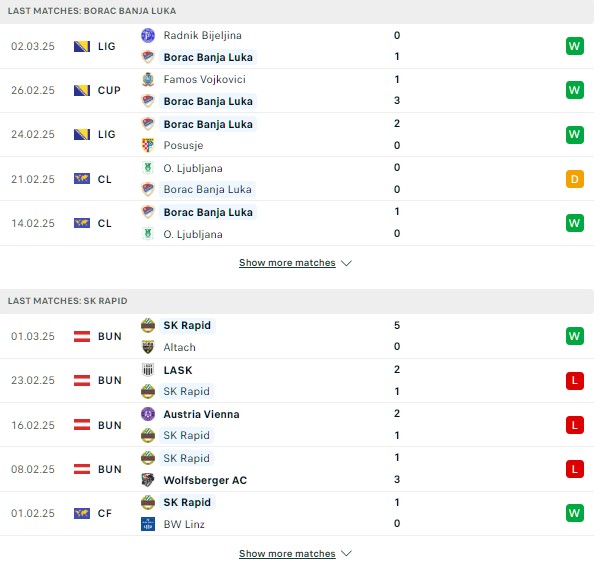Viewport: 598px width, 567px height.
Task: Open Show more matches under Borac section
Action: [287, 263]
